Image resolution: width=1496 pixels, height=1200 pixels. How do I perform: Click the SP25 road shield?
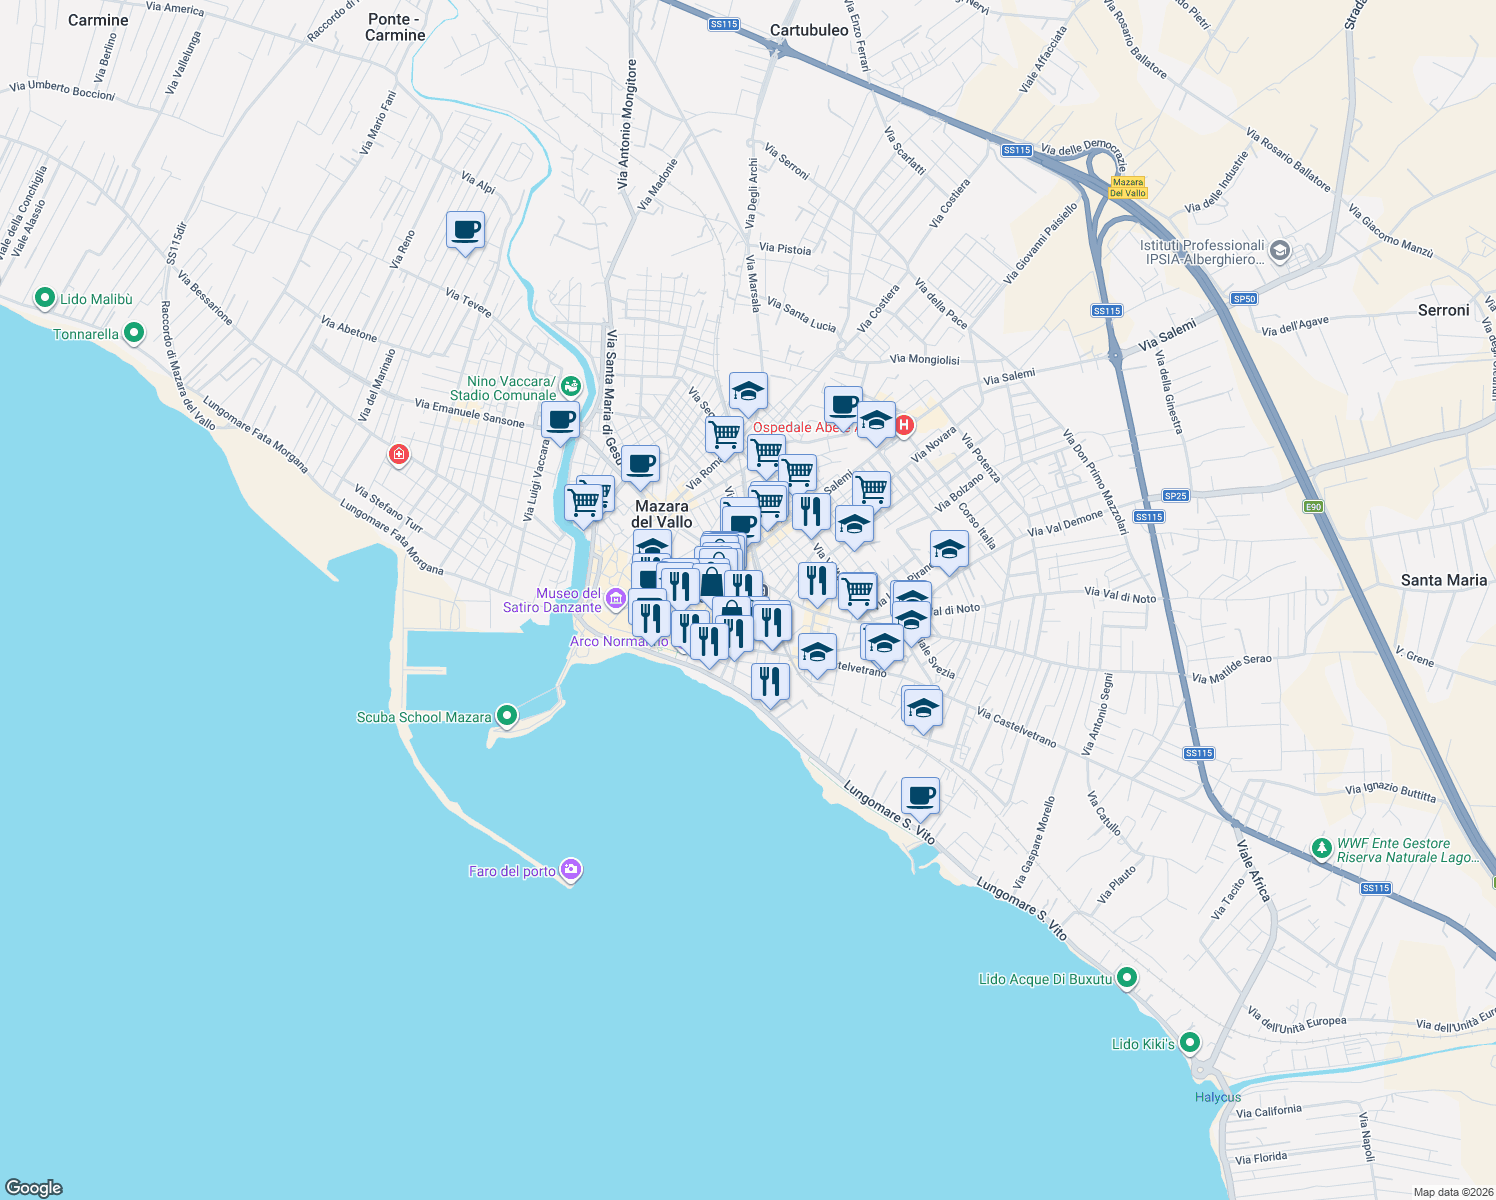[x=1176, y=496]
